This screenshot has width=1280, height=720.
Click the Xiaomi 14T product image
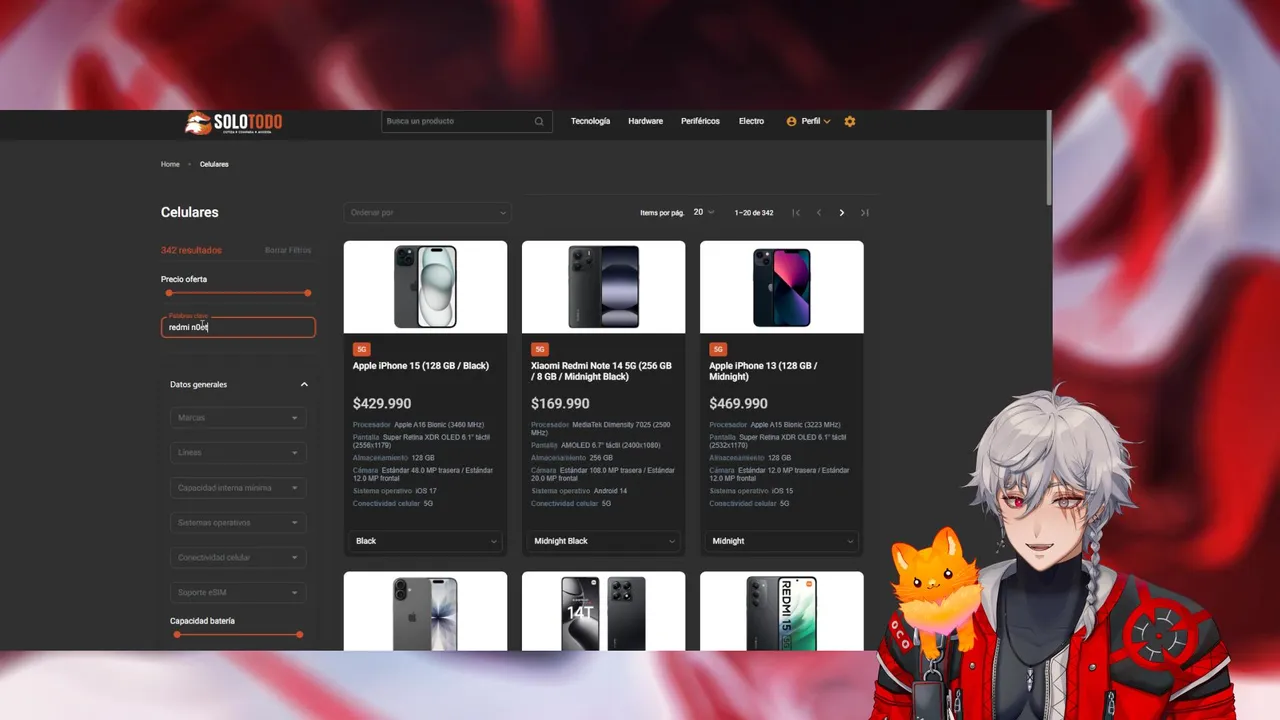coord(603,612)
